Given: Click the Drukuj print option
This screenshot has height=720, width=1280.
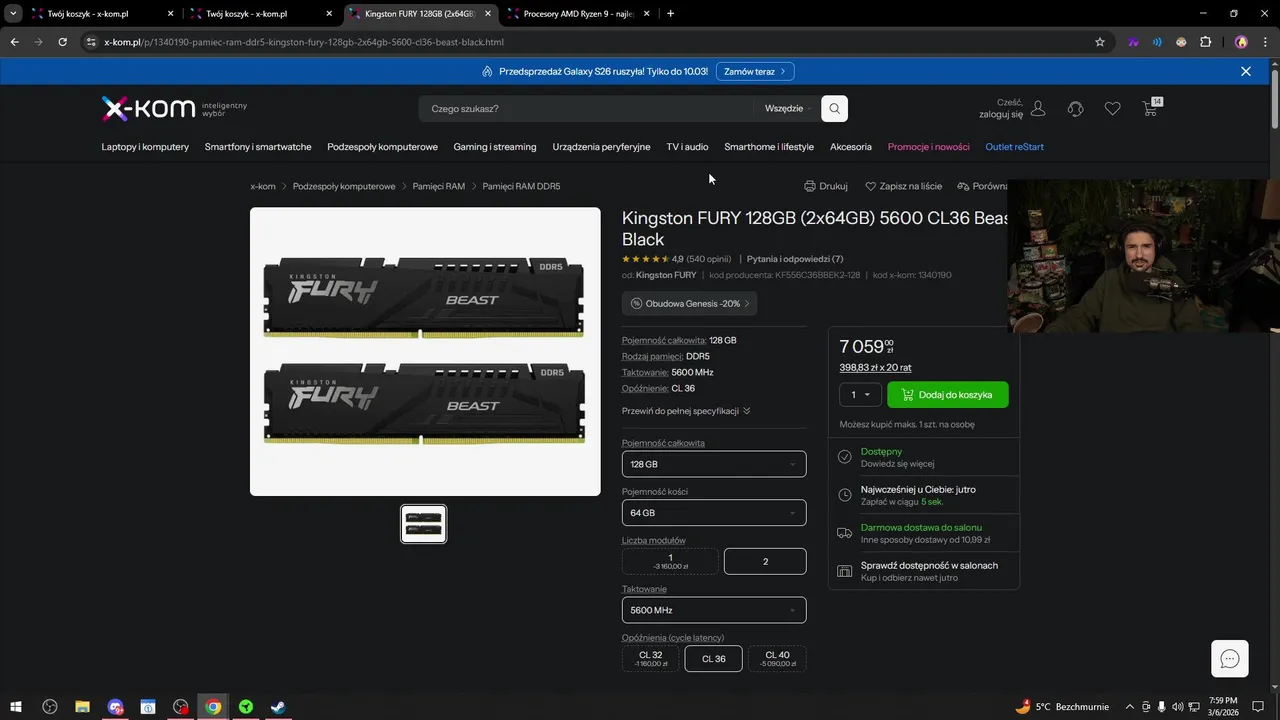Looking at the screenshot, I should (826, 186).
